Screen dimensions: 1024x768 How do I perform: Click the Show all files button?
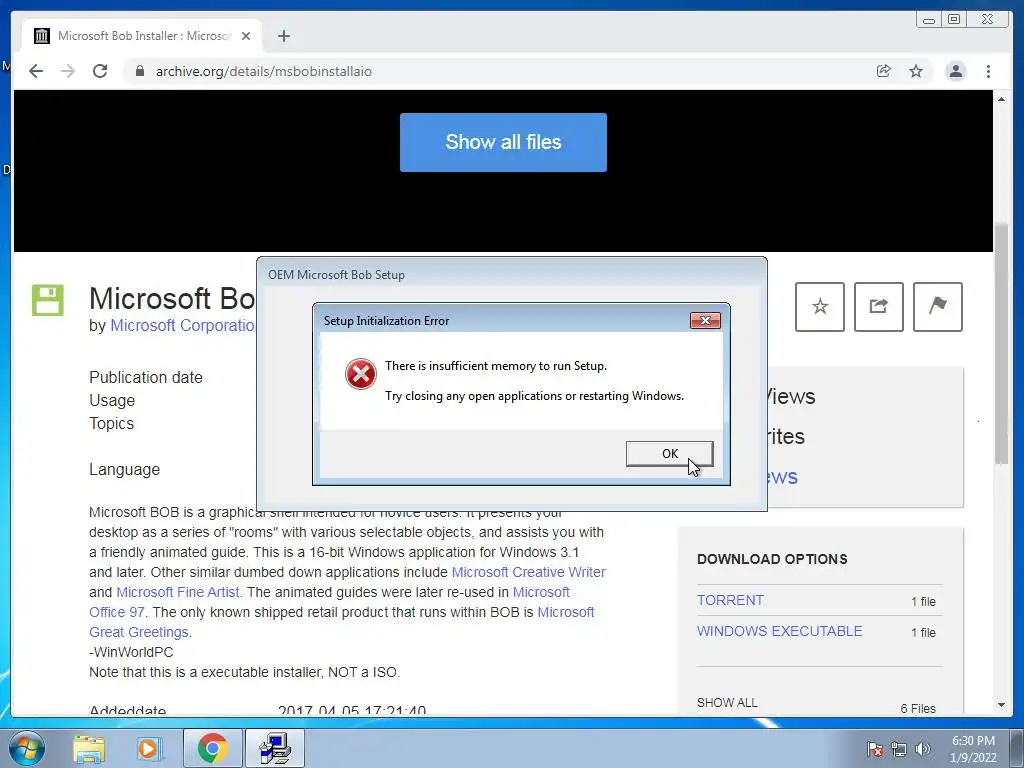point(503,142)
